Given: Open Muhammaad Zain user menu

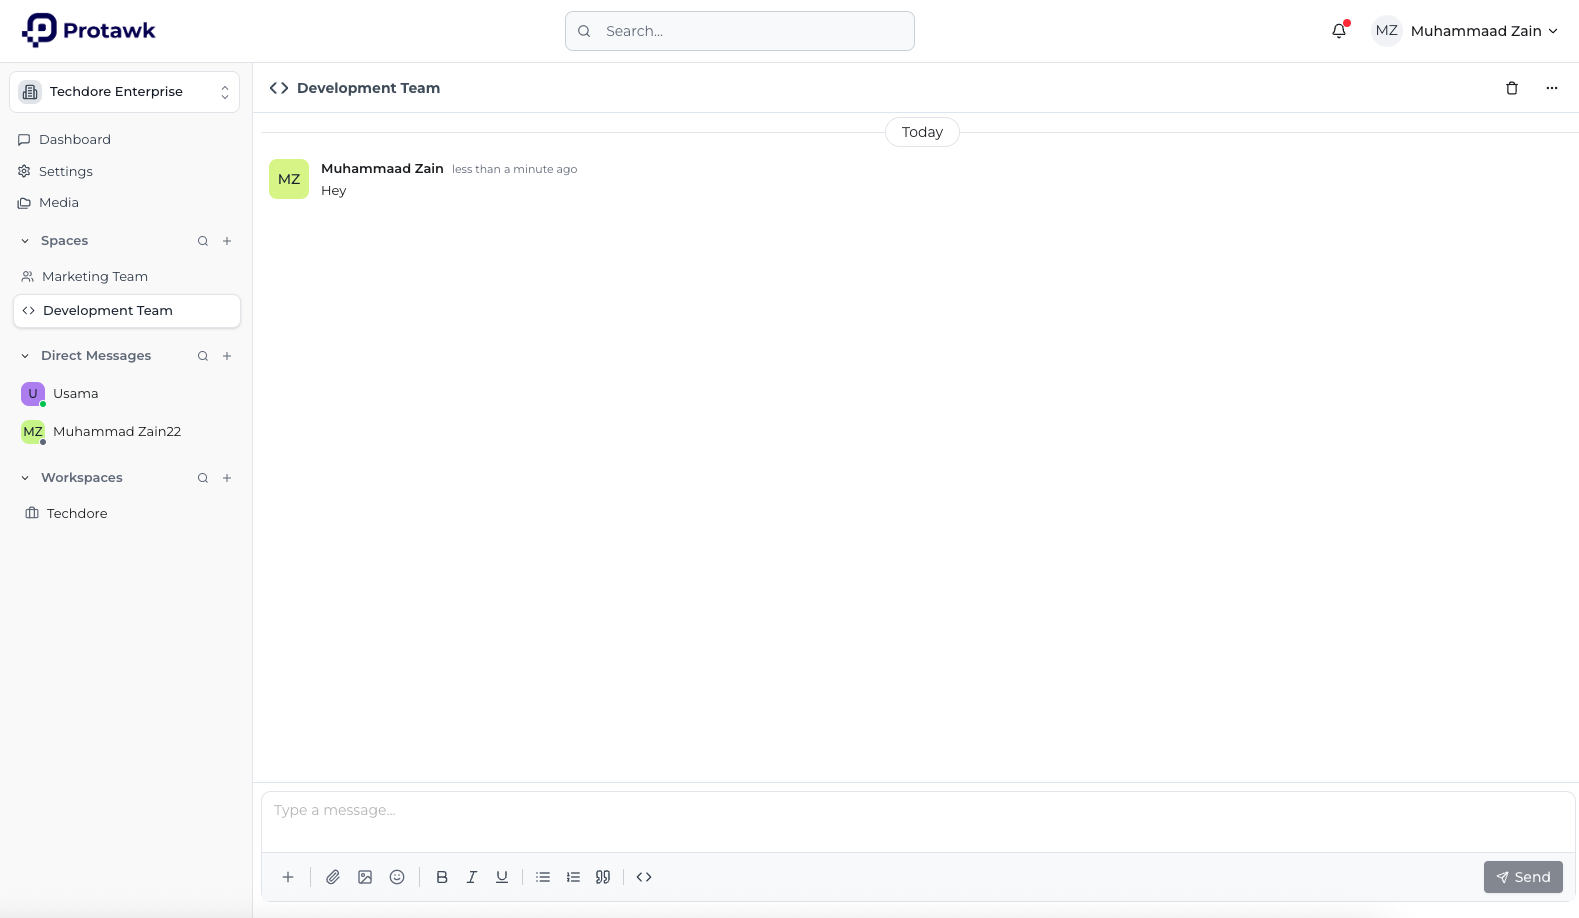Looking at the screenshot, I should pos(1465,31).
